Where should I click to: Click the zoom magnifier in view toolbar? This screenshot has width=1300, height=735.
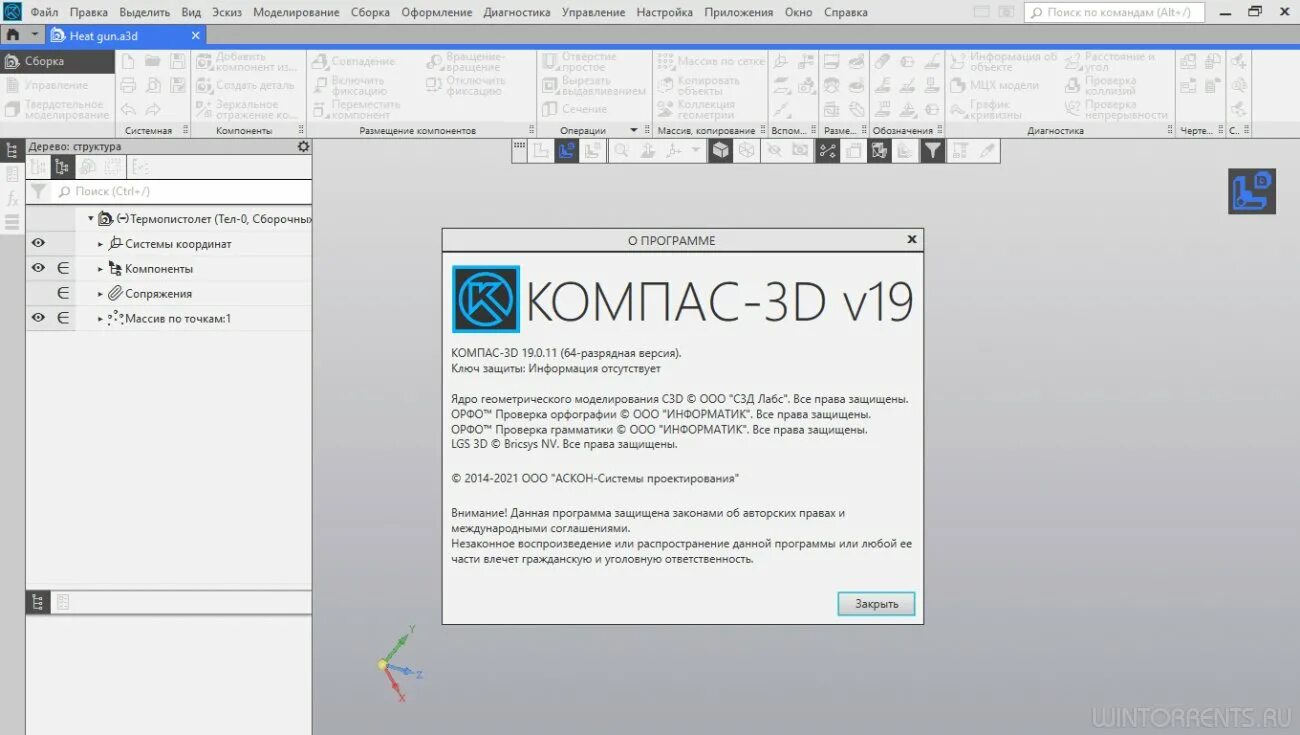[x=621, y=151]
